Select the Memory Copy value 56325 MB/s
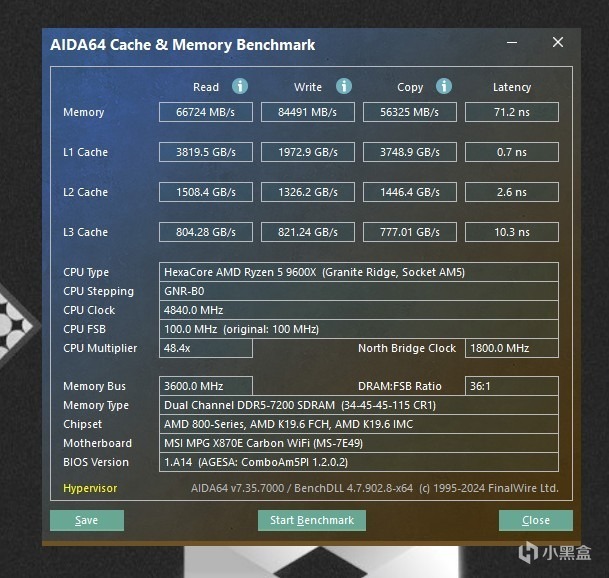 (410, 112)
